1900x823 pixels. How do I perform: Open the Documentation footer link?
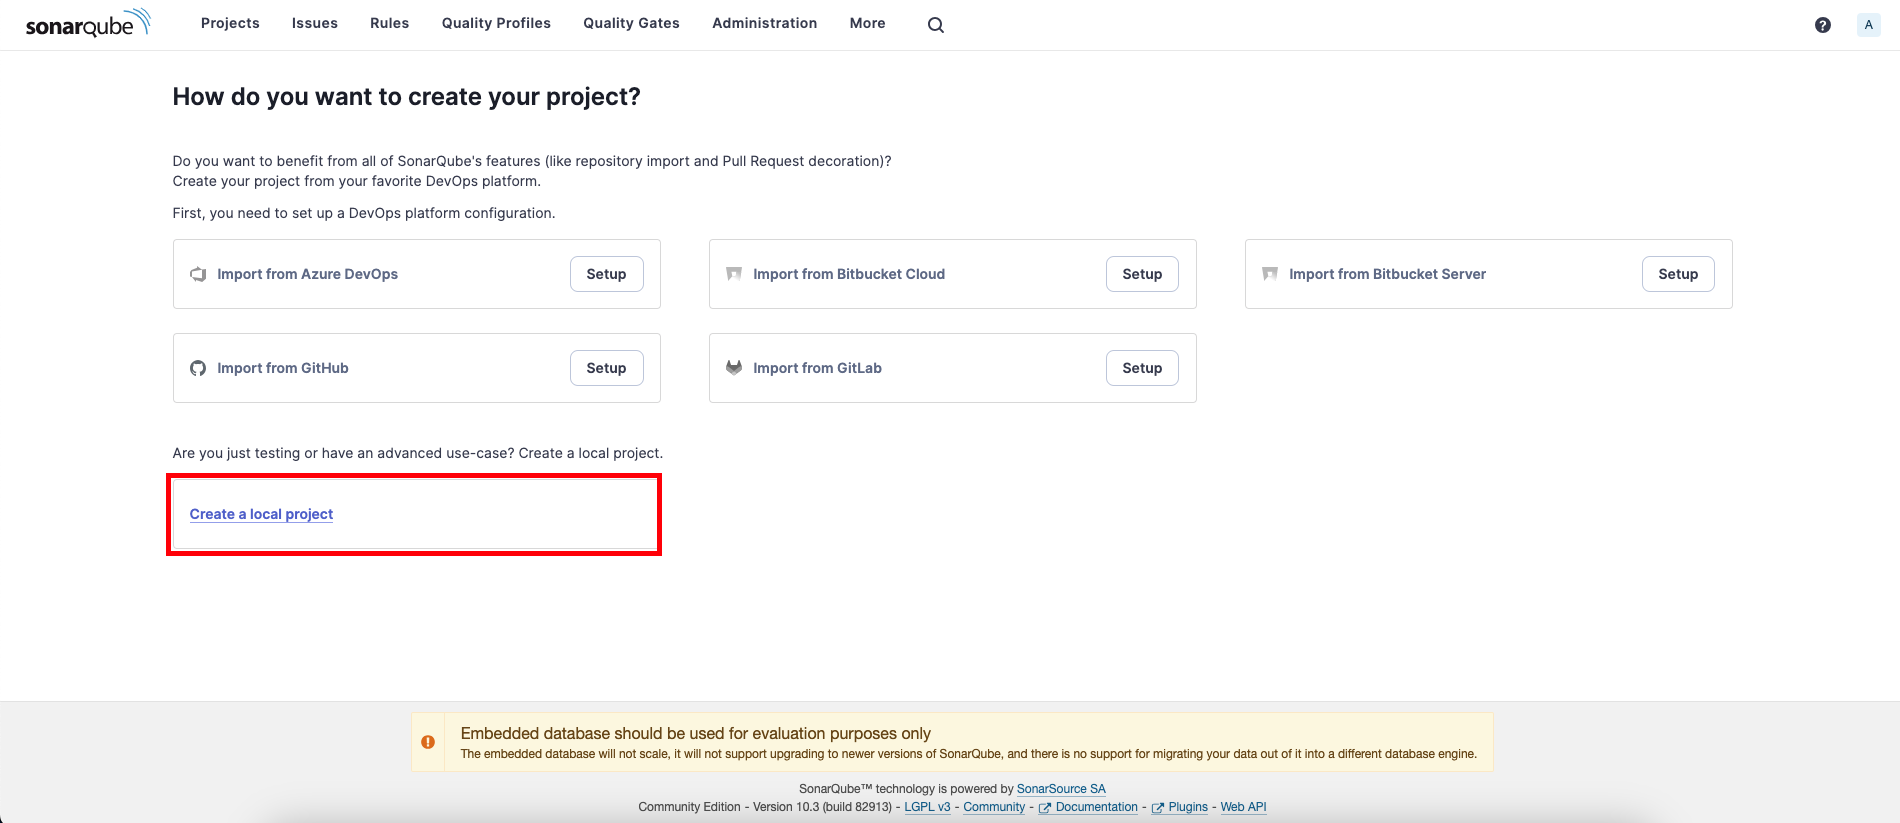tap(1097, 807)
